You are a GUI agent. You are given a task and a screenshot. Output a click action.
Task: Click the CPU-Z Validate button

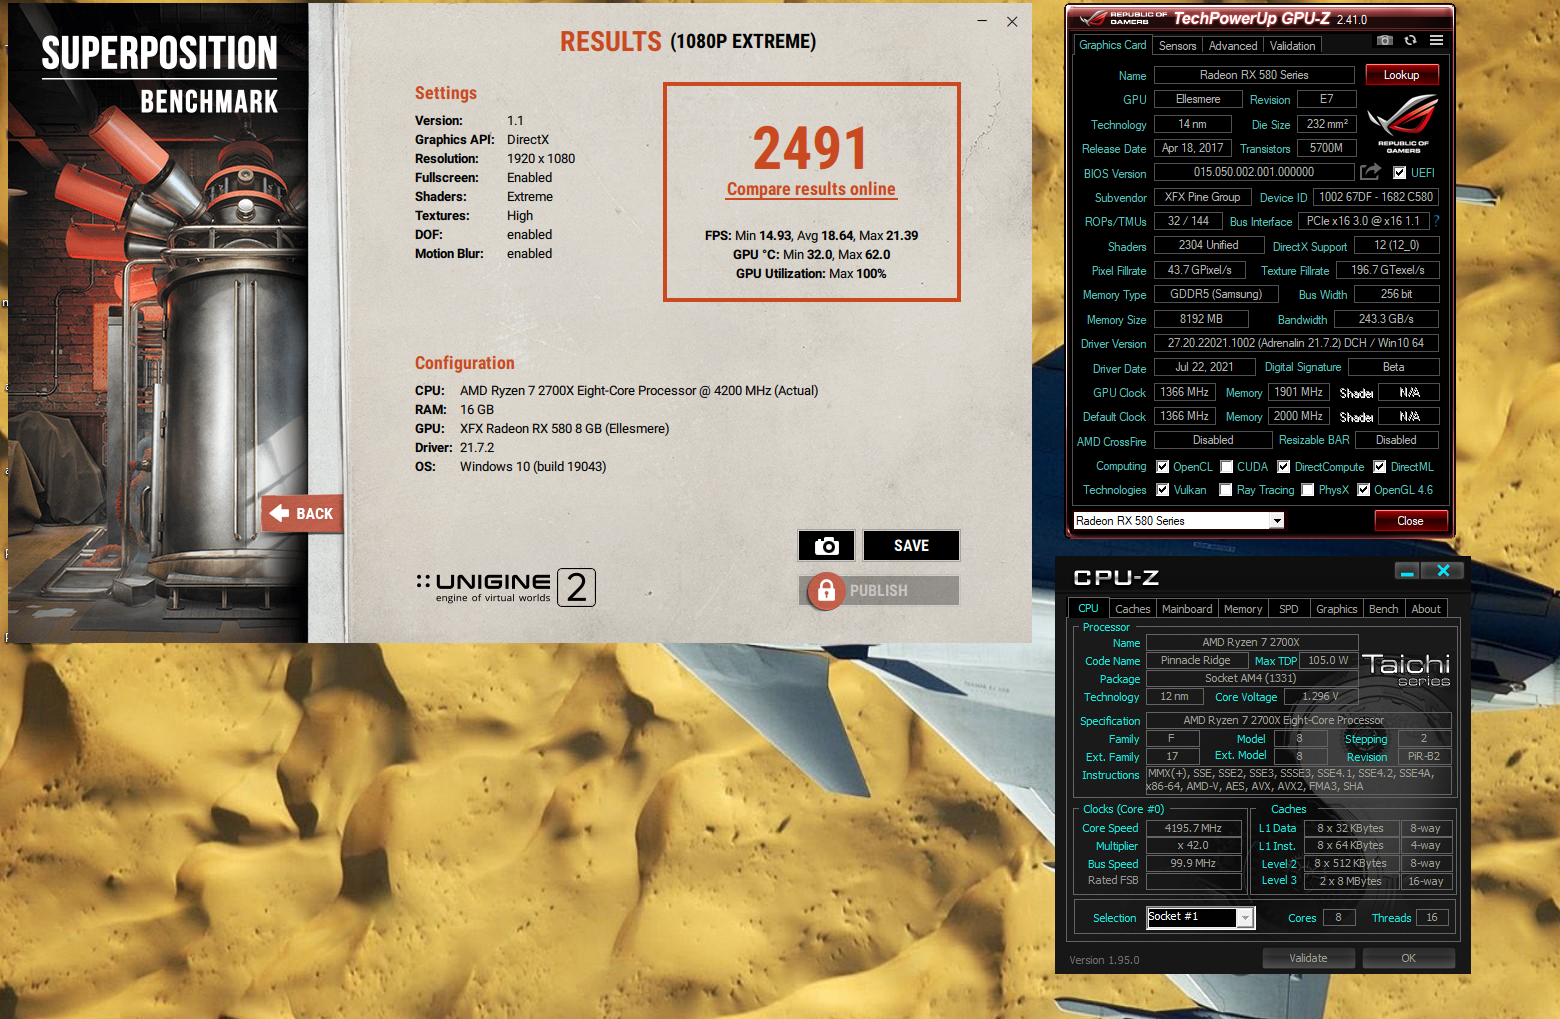1308,958
